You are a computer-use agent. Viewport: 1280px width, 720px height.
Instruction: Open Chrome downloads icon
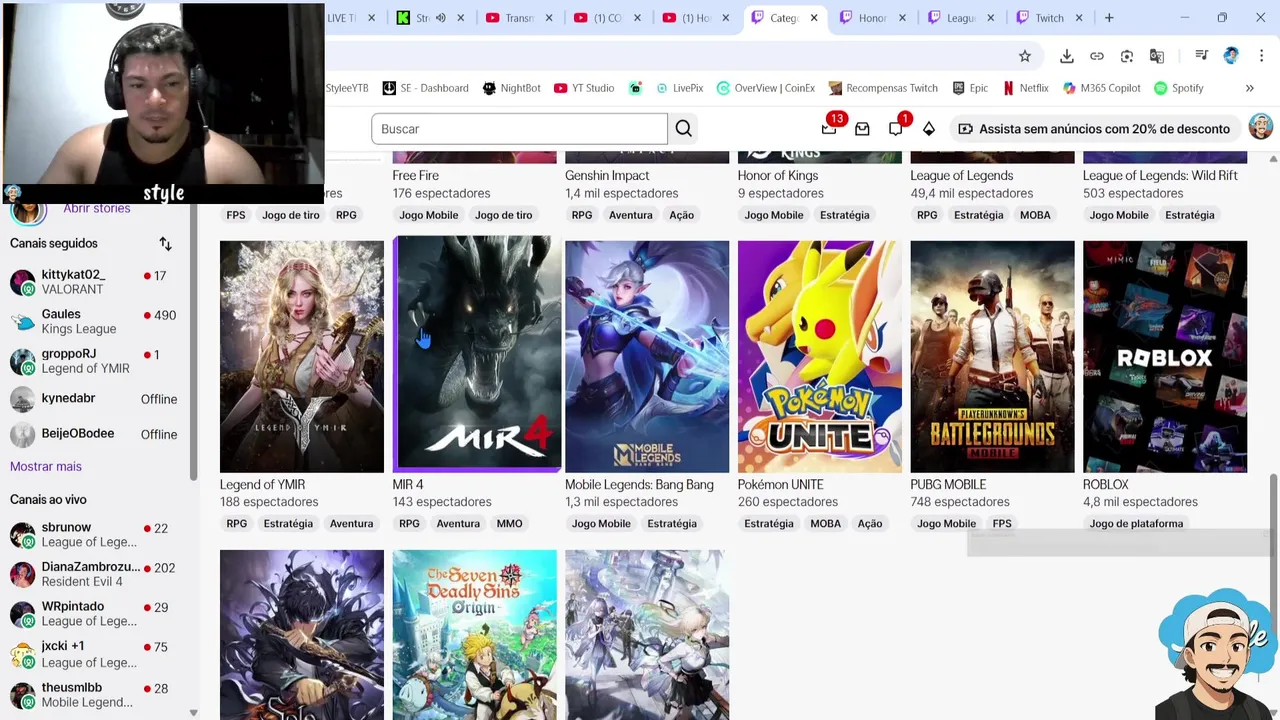tap(1067, 56)
